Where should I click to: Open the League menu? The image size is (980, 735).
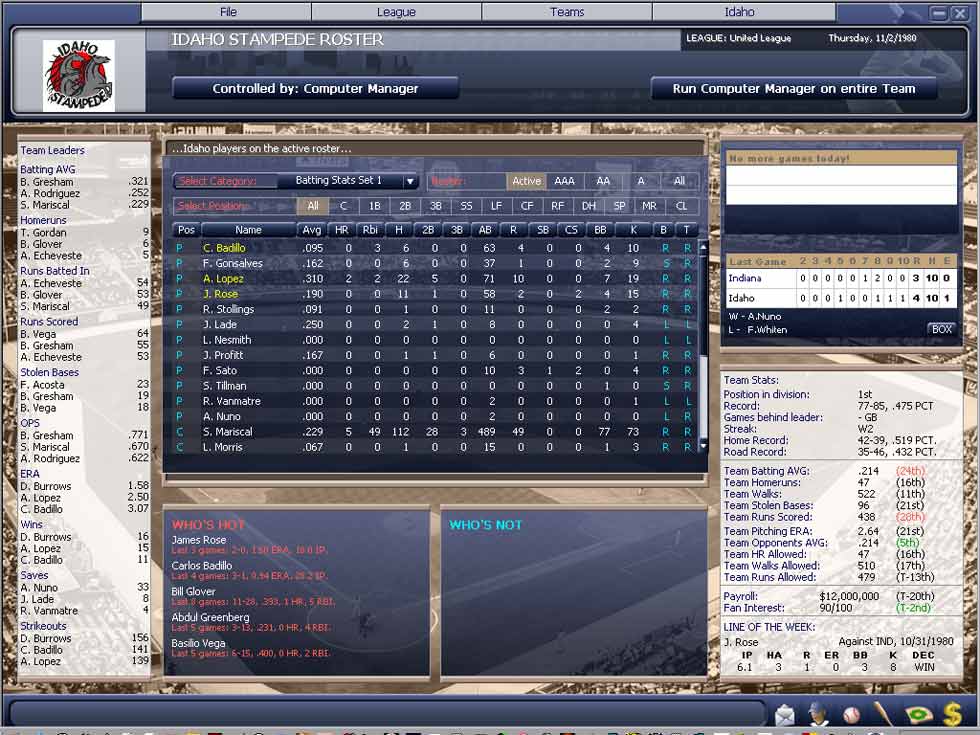pyautogui.click(x=396, y=12)
